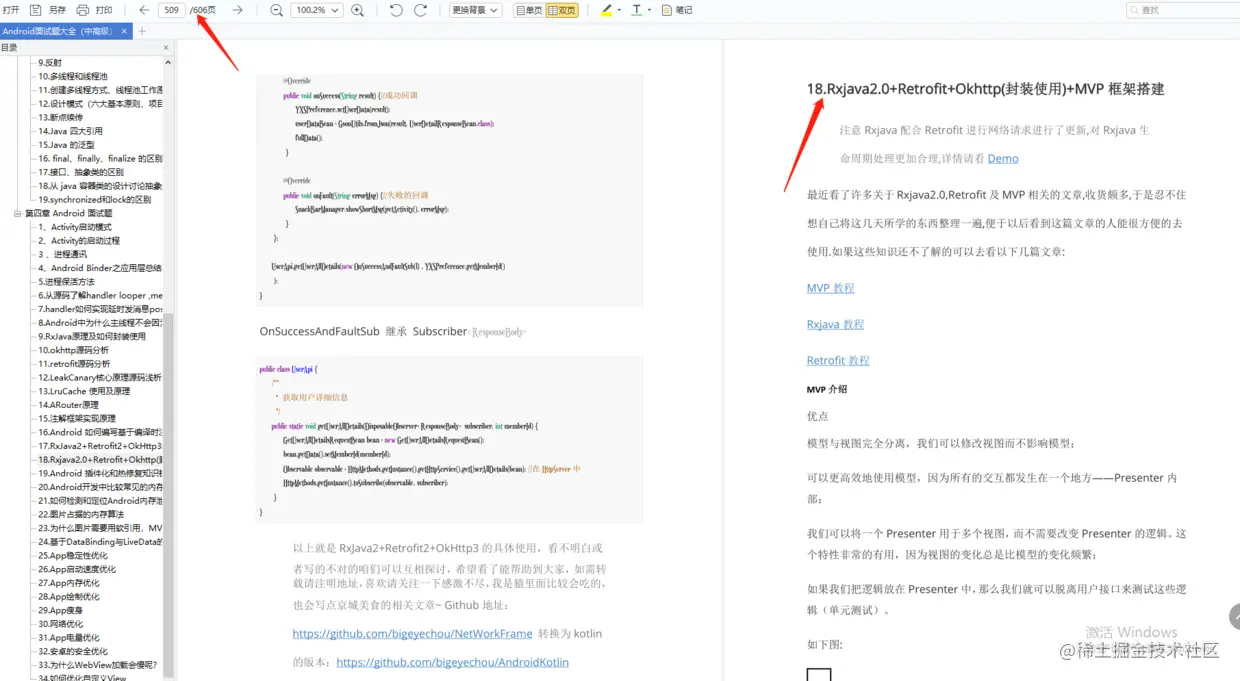Viewport: 1240px width, 681px height.
Task: Click the 打开 (open file) button
Action: (11, 10)
